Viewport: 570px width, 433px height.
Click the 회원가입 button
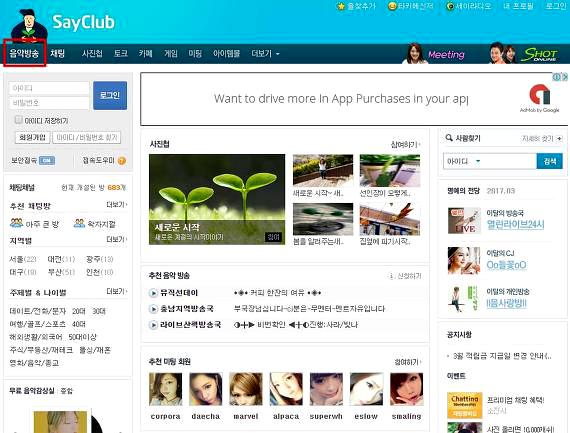pos(32,137)
